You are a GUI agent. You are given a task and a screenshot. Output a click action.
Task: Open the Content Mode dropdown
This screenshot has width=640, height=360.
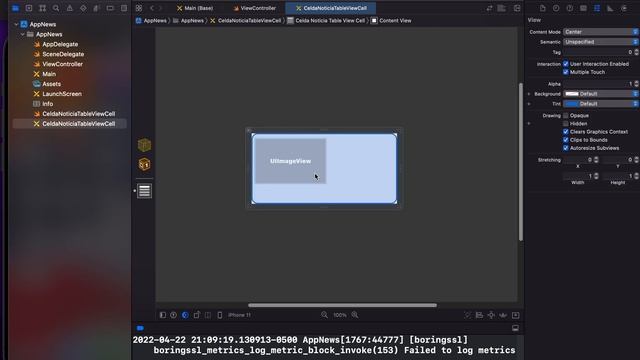pos(601,32)
